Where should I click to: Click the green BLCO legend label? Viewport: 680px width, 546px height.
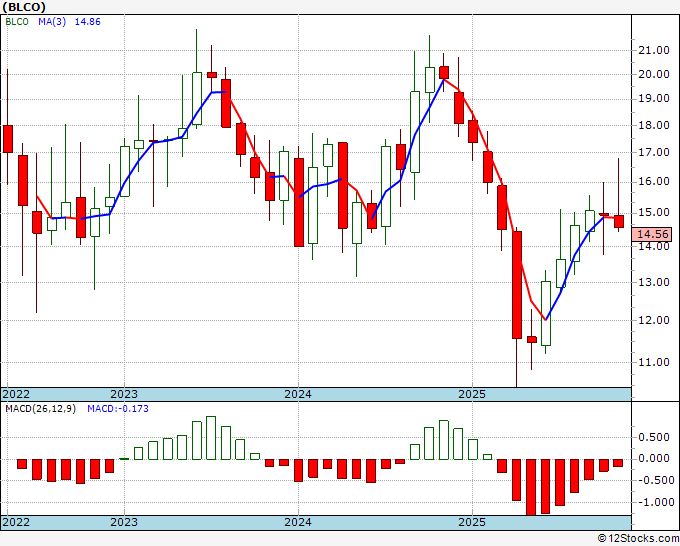tap(17, 22)
